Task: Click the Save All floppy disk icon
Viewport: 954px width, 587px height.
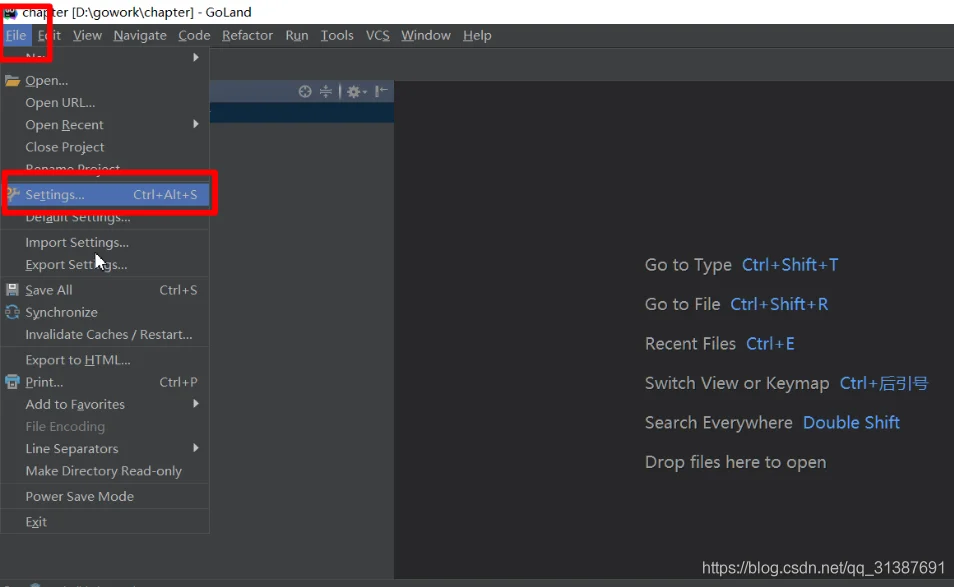Action: (x=12, y=290)
